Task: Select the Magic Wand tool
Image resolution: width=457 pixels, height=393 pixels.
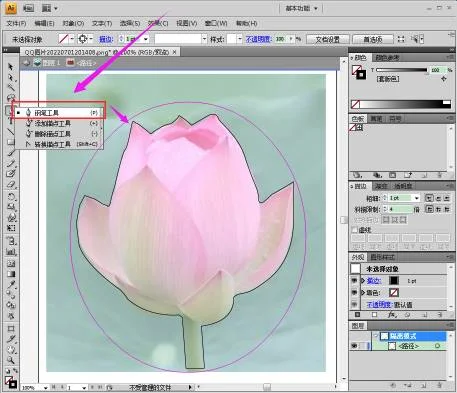Action: (x=11, y=88)
